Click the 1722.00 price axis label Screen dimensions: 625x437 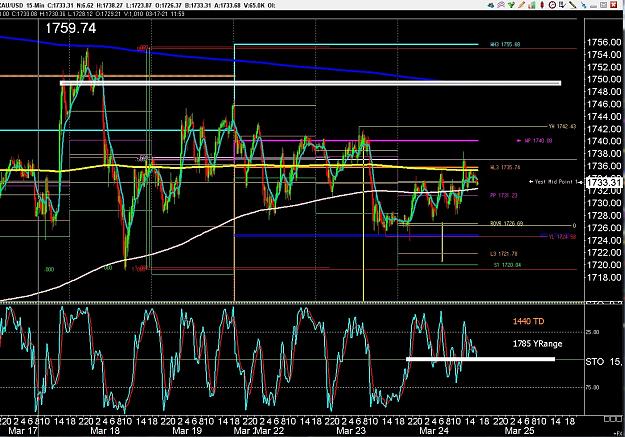click(604, 252)
